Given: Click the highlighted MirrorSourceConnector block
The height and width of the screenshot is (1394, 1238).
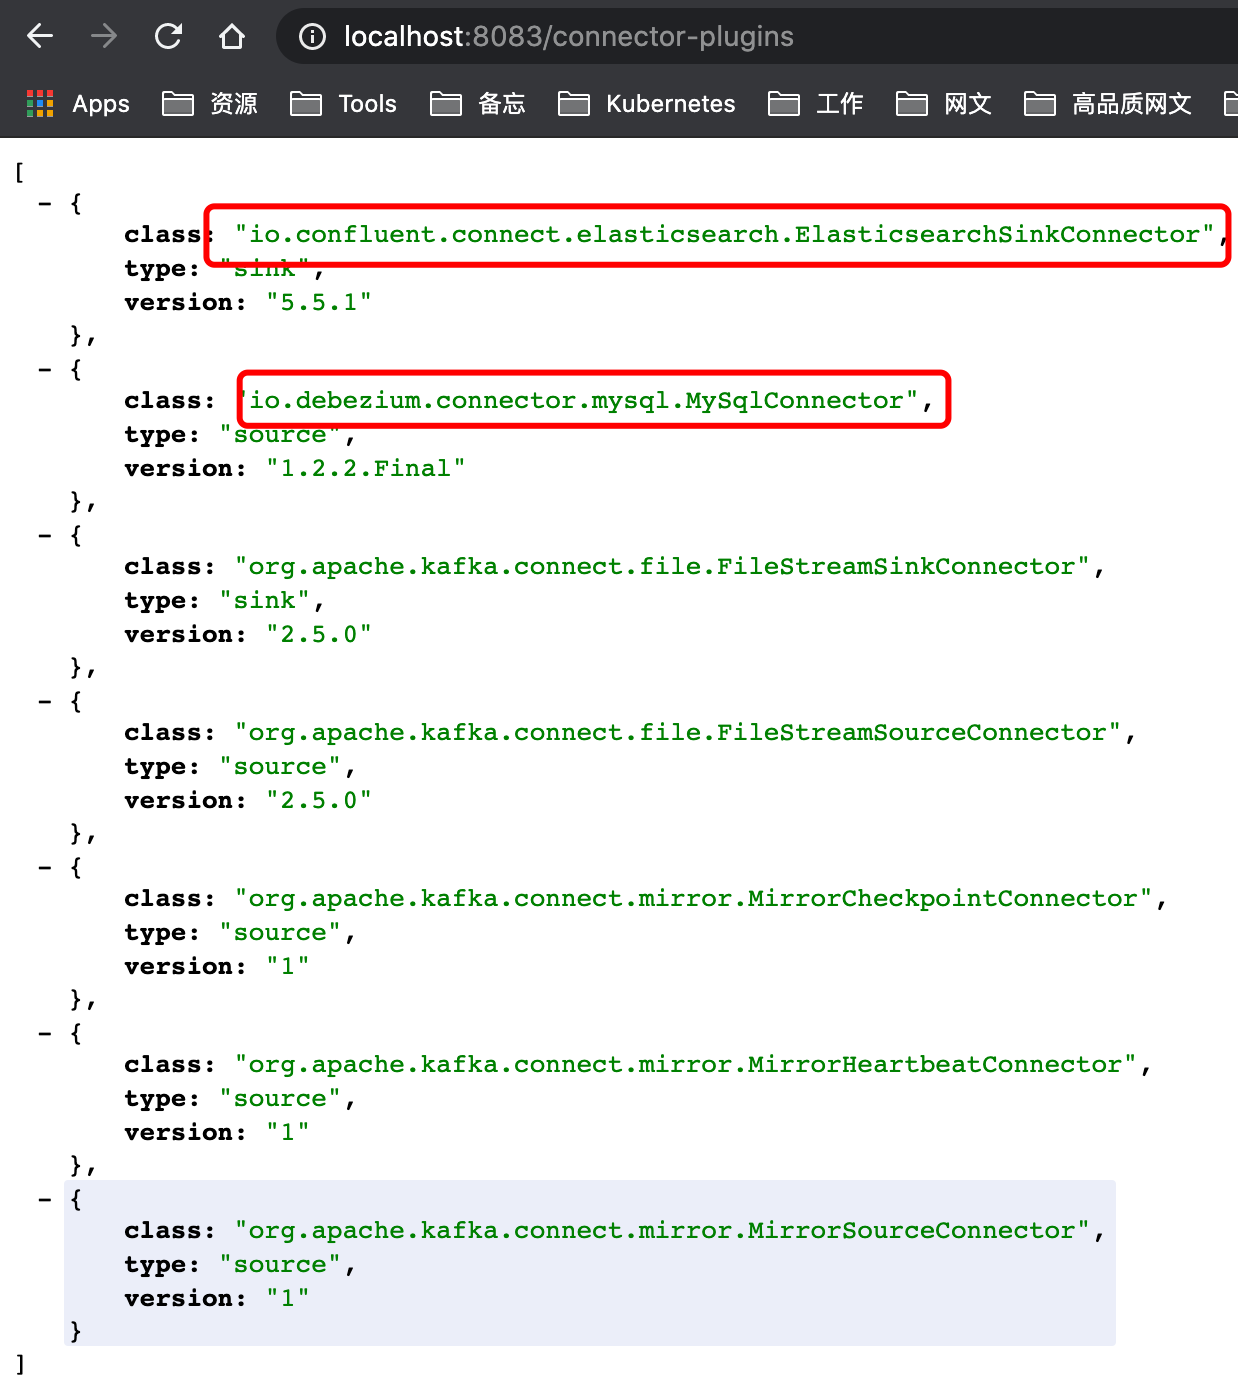Looking at the screenshot, I should coord(600,1263).
